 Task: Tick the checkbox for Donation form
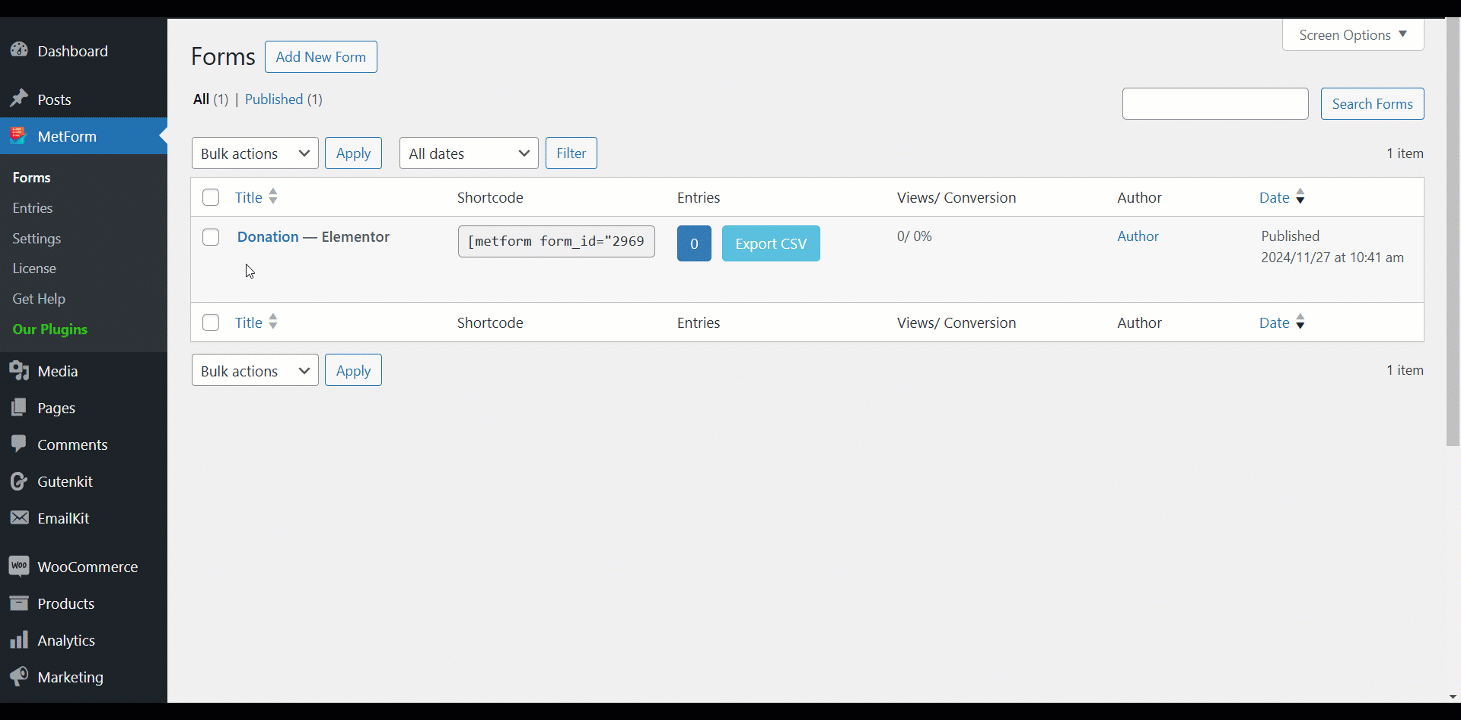[210, 237]
